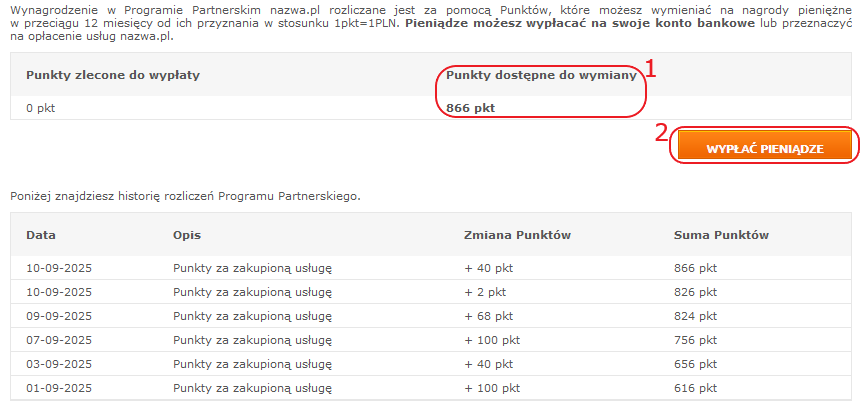The width and height of the screenshot is (862, 411).
Task: Select the '+ 2 pkt' change cell
Action: coord(485,292)
